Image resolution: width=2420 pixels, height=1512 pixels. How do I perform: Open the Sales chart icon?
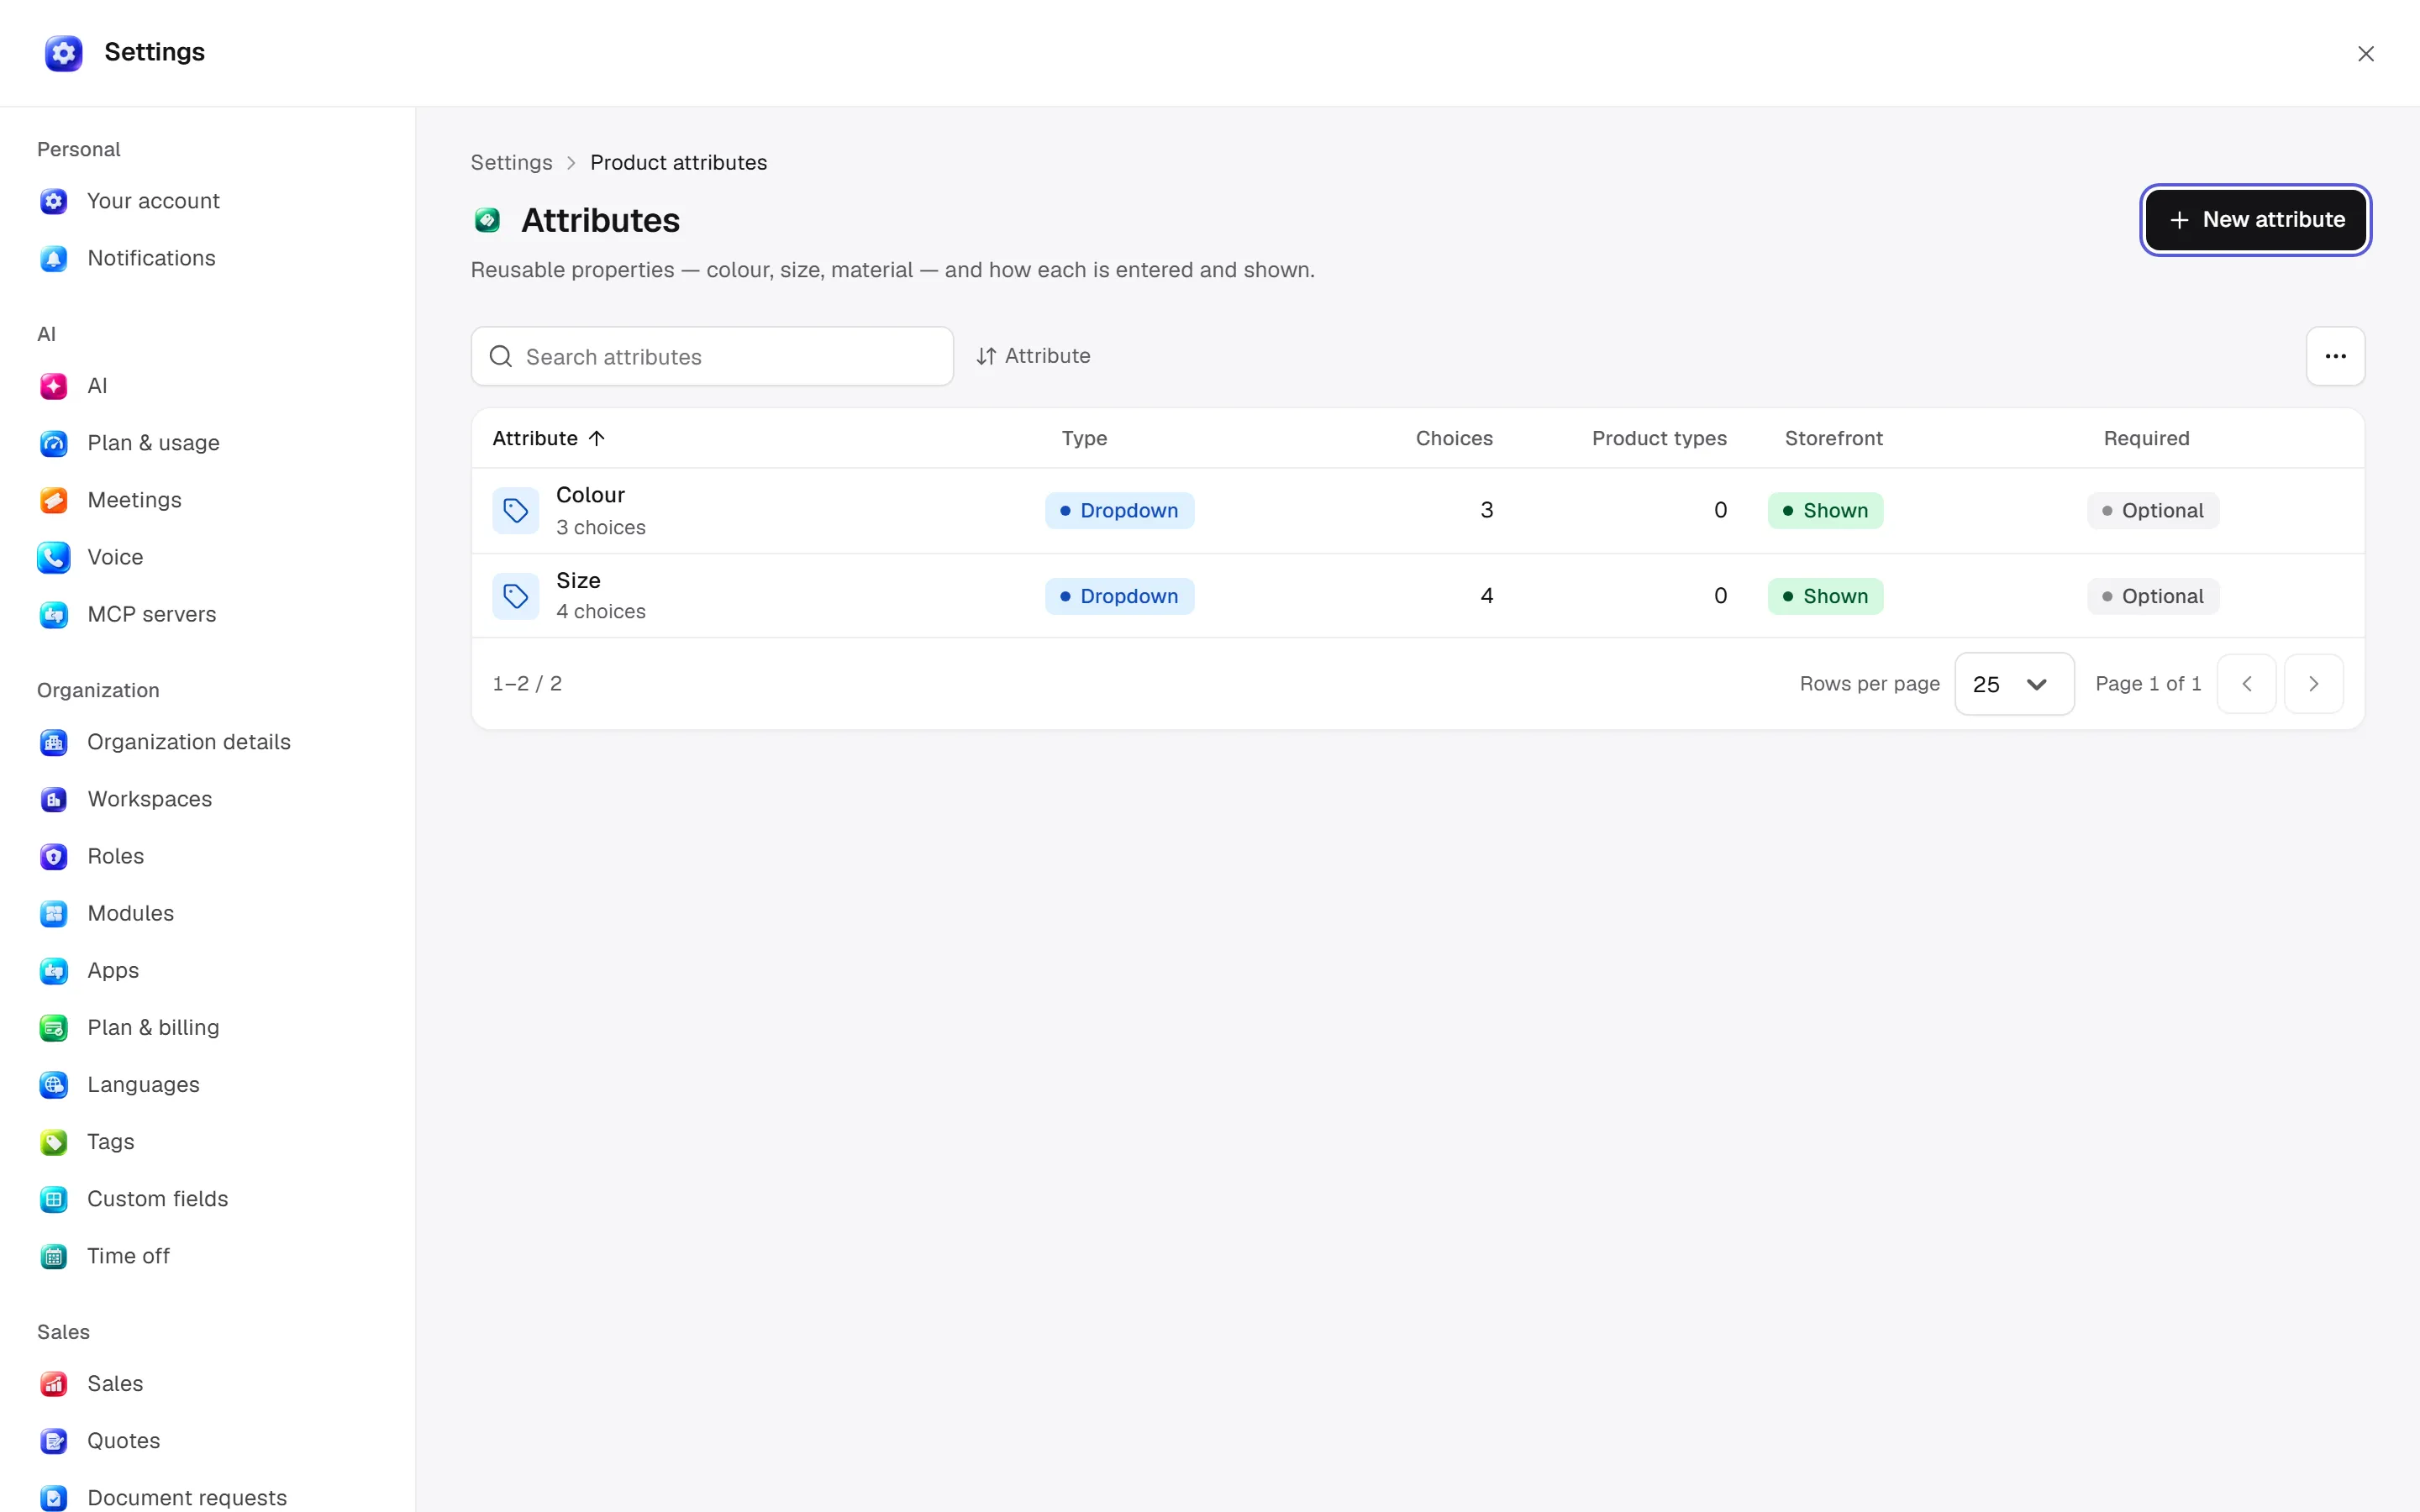(54, 1383)
